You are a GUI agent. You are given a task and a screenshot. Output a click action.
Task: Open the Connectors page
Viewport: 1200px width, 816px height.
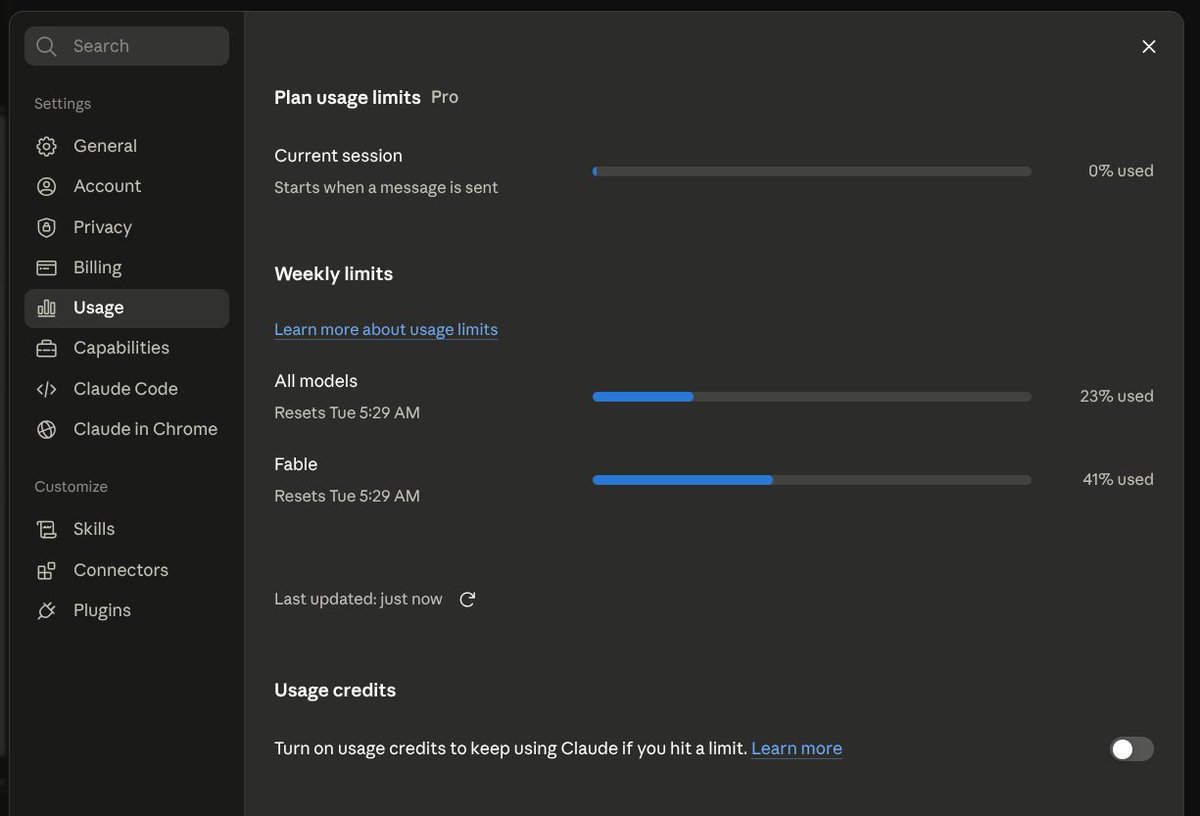click(127, 570)
